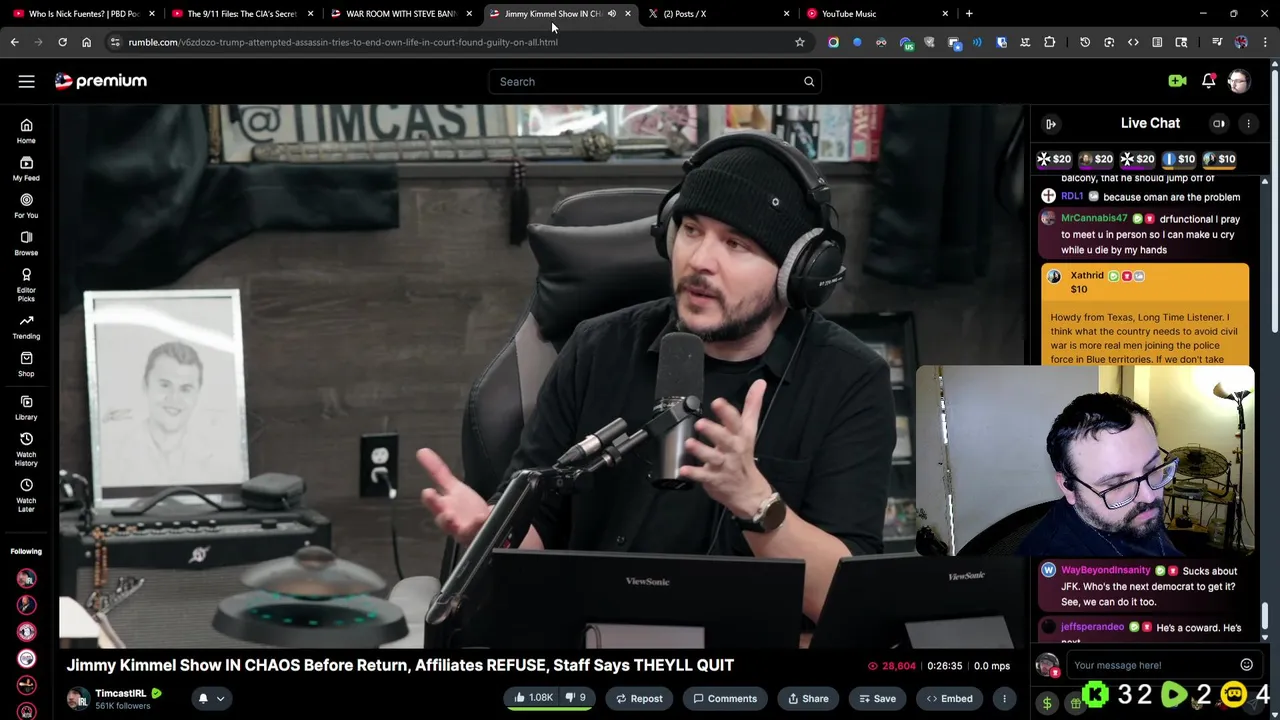Click the green dollar rant icon

click(1047, 703)
